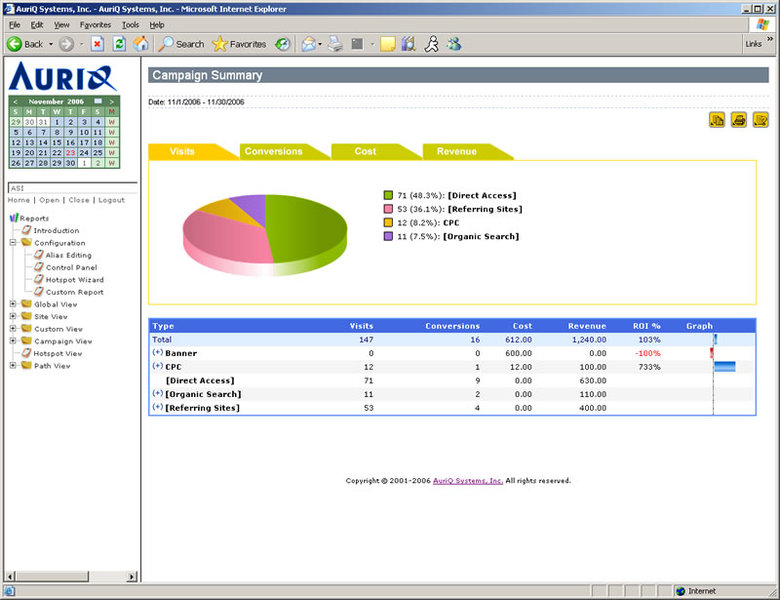Viewport: 780px width, 600px height.
Task: Open the Edit menu
Action: point(37,25)
